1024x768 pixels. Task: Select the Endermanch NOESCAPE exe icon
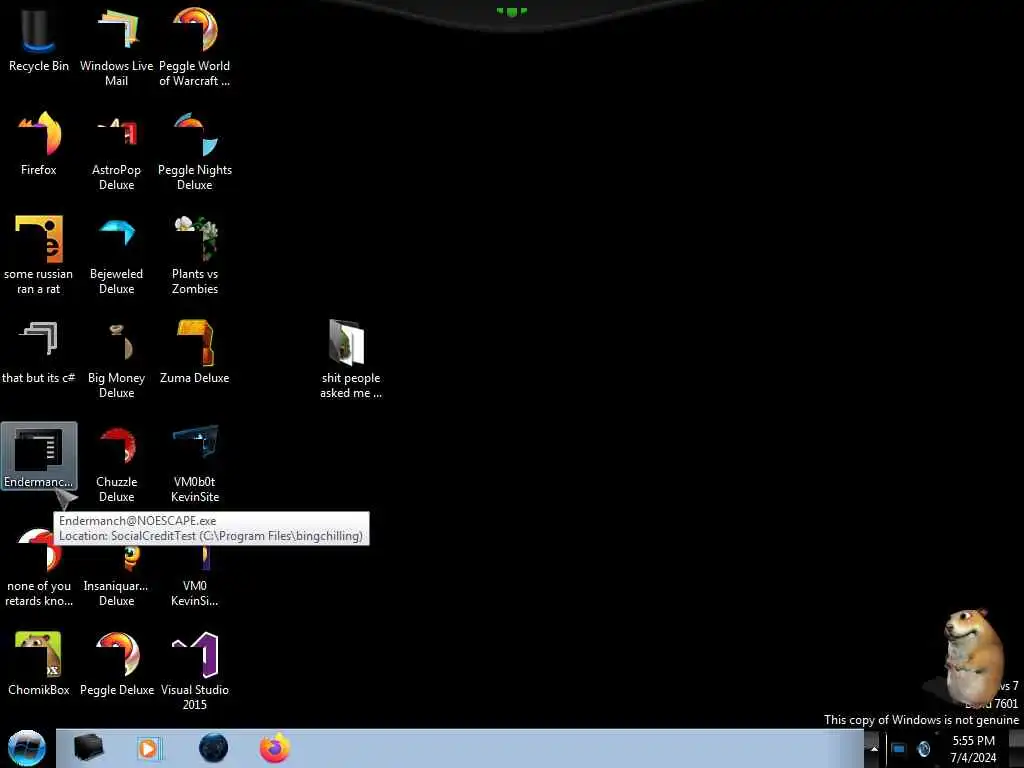pos(39,456)
